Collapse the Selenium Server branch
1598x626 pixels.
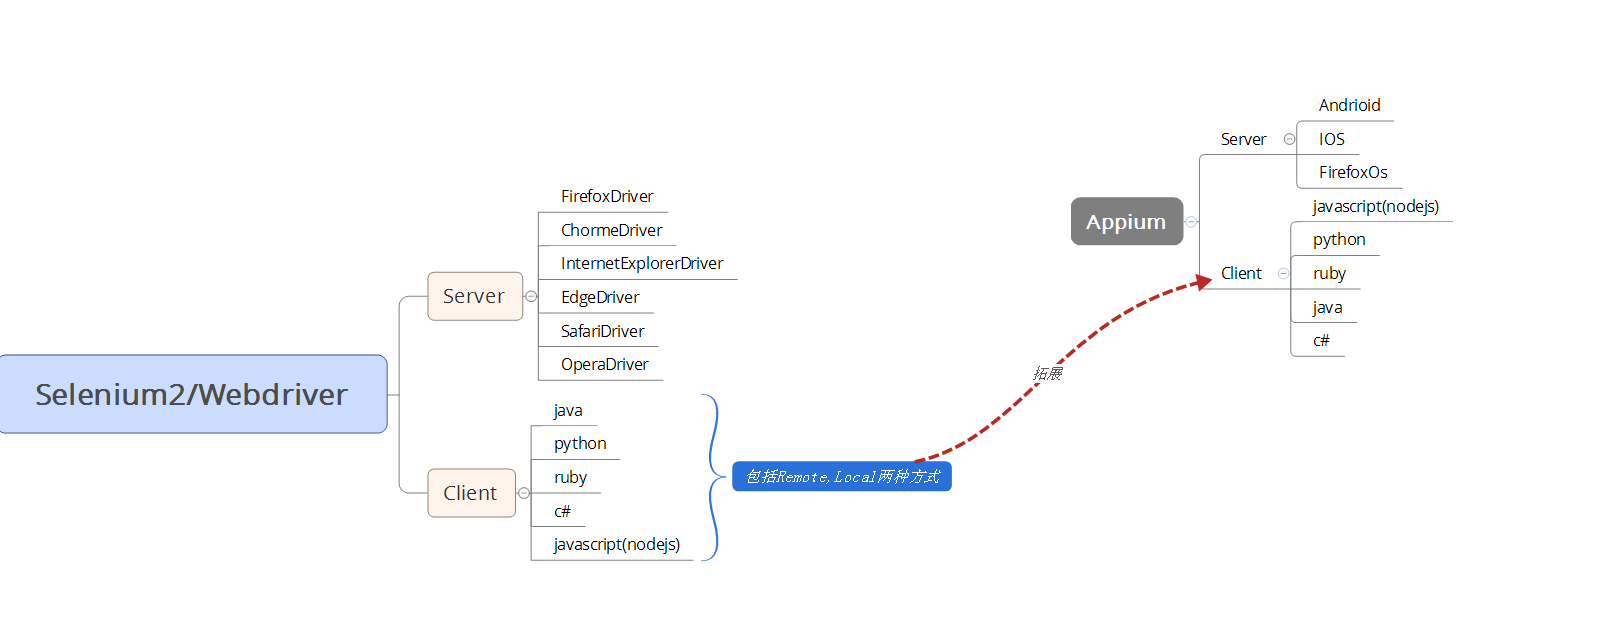531,296
